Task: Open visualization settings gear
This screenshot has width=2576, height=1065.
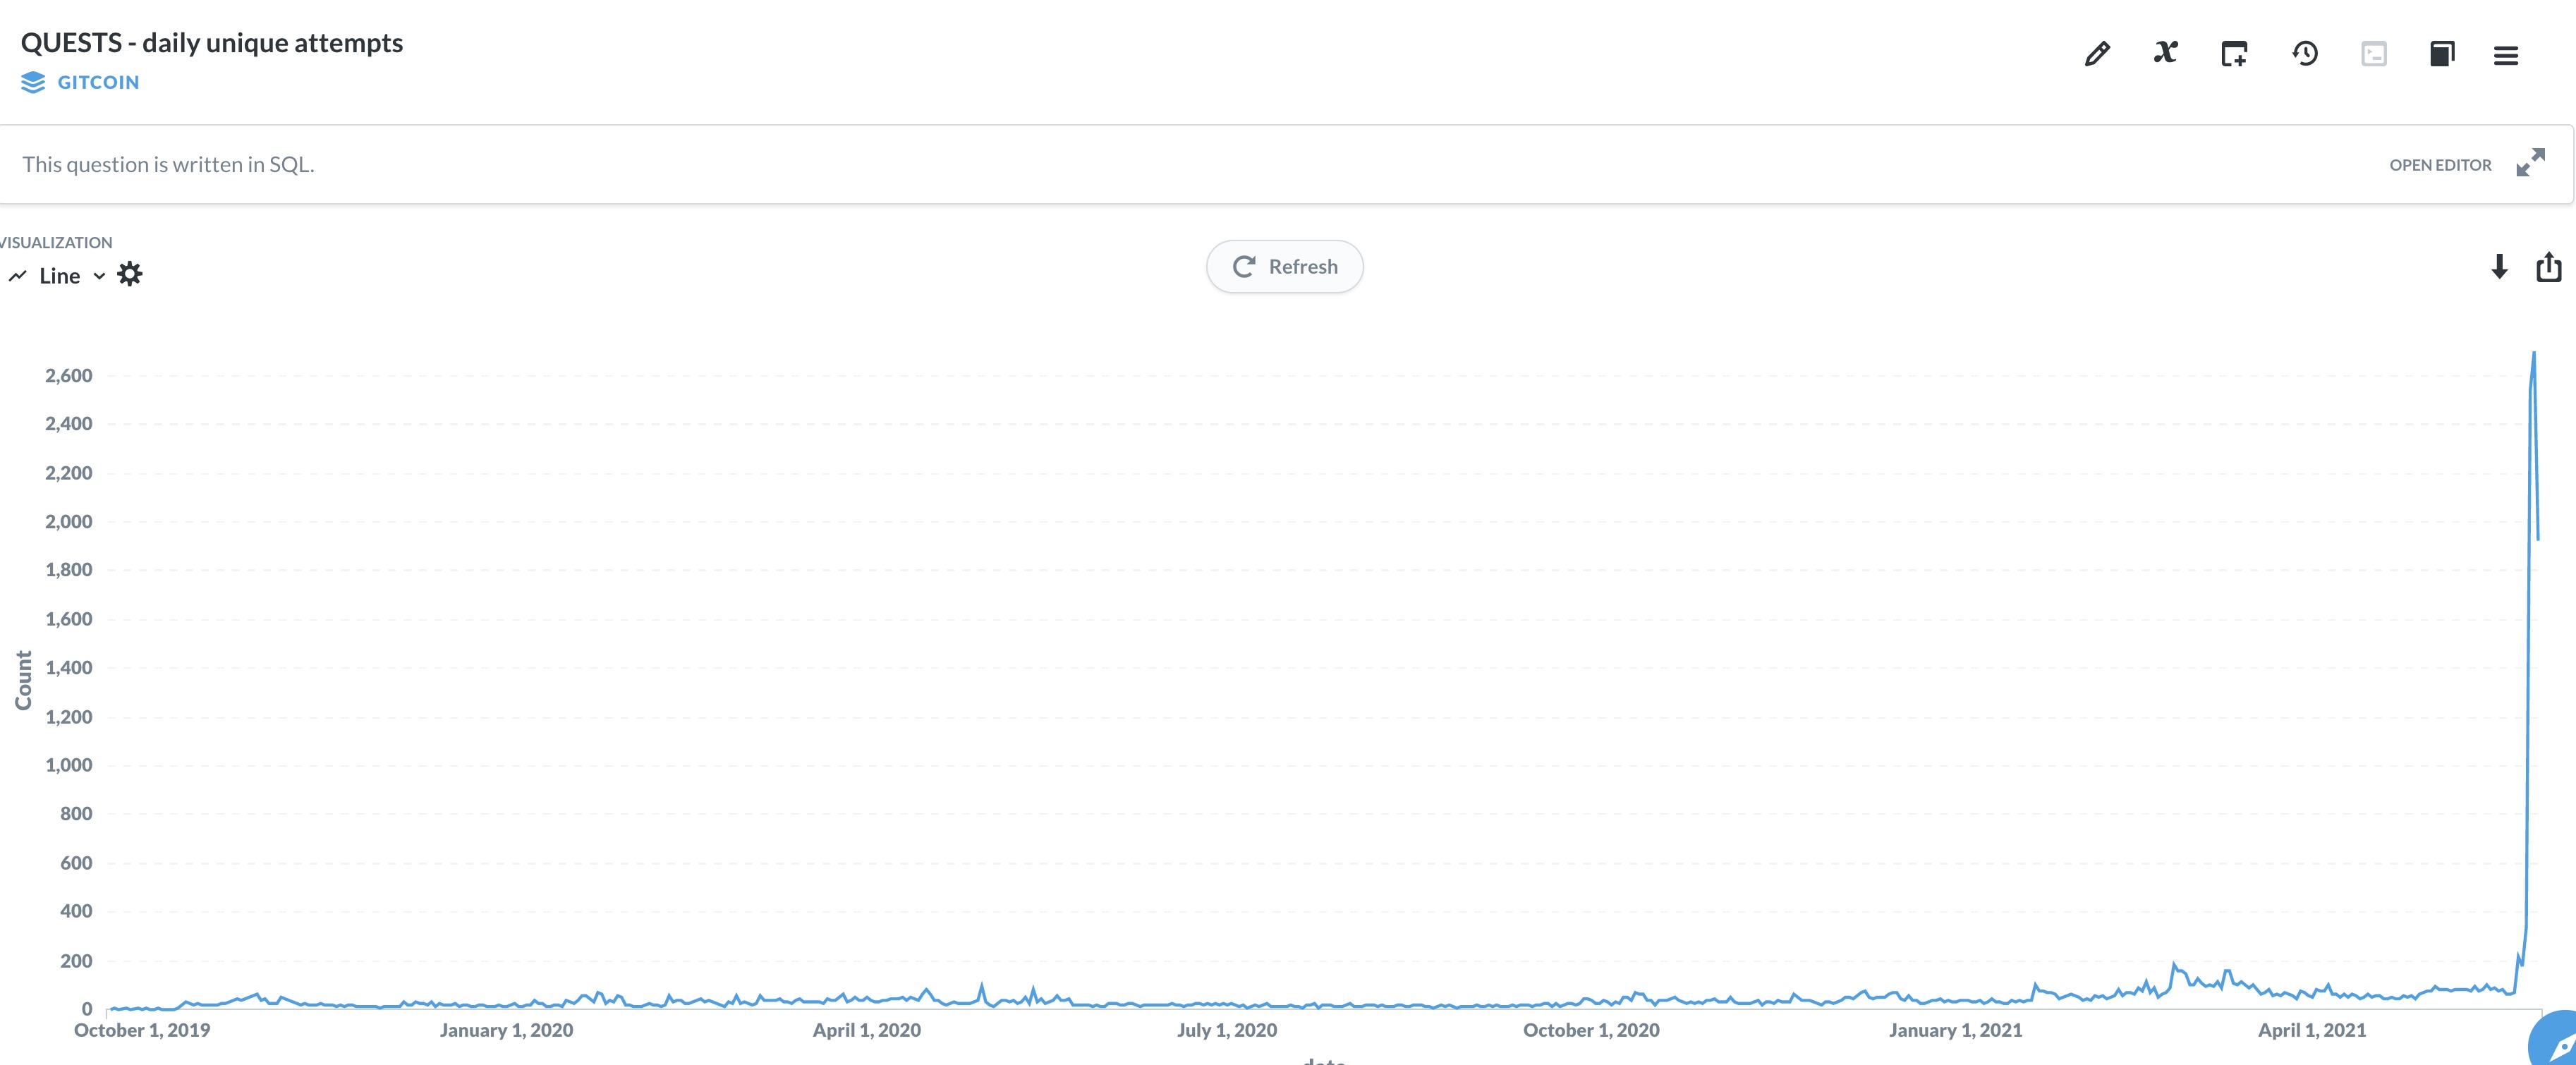Action: (x=130, y=274)
